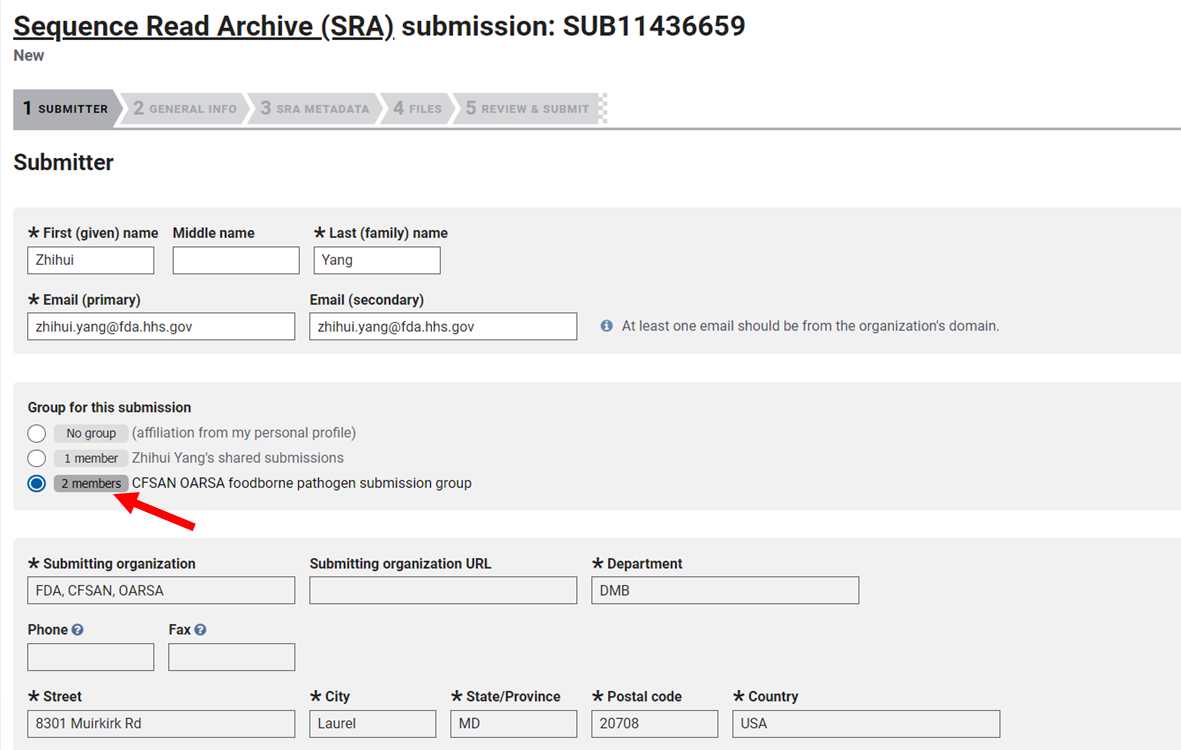Click the Country input field
Screen dimensions: 1181x750
click(866, 724)
